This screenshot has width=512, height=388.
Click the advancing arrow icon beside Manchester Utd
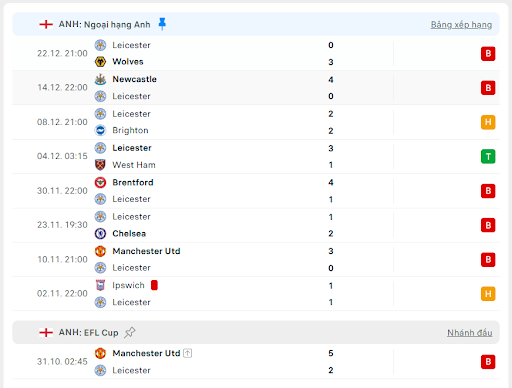[188, 353]
